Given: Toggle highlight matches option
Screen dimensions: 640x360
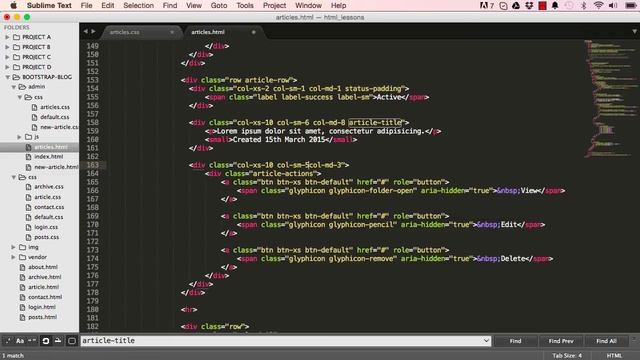Looking at the screenshot, I should click(72, 340).
